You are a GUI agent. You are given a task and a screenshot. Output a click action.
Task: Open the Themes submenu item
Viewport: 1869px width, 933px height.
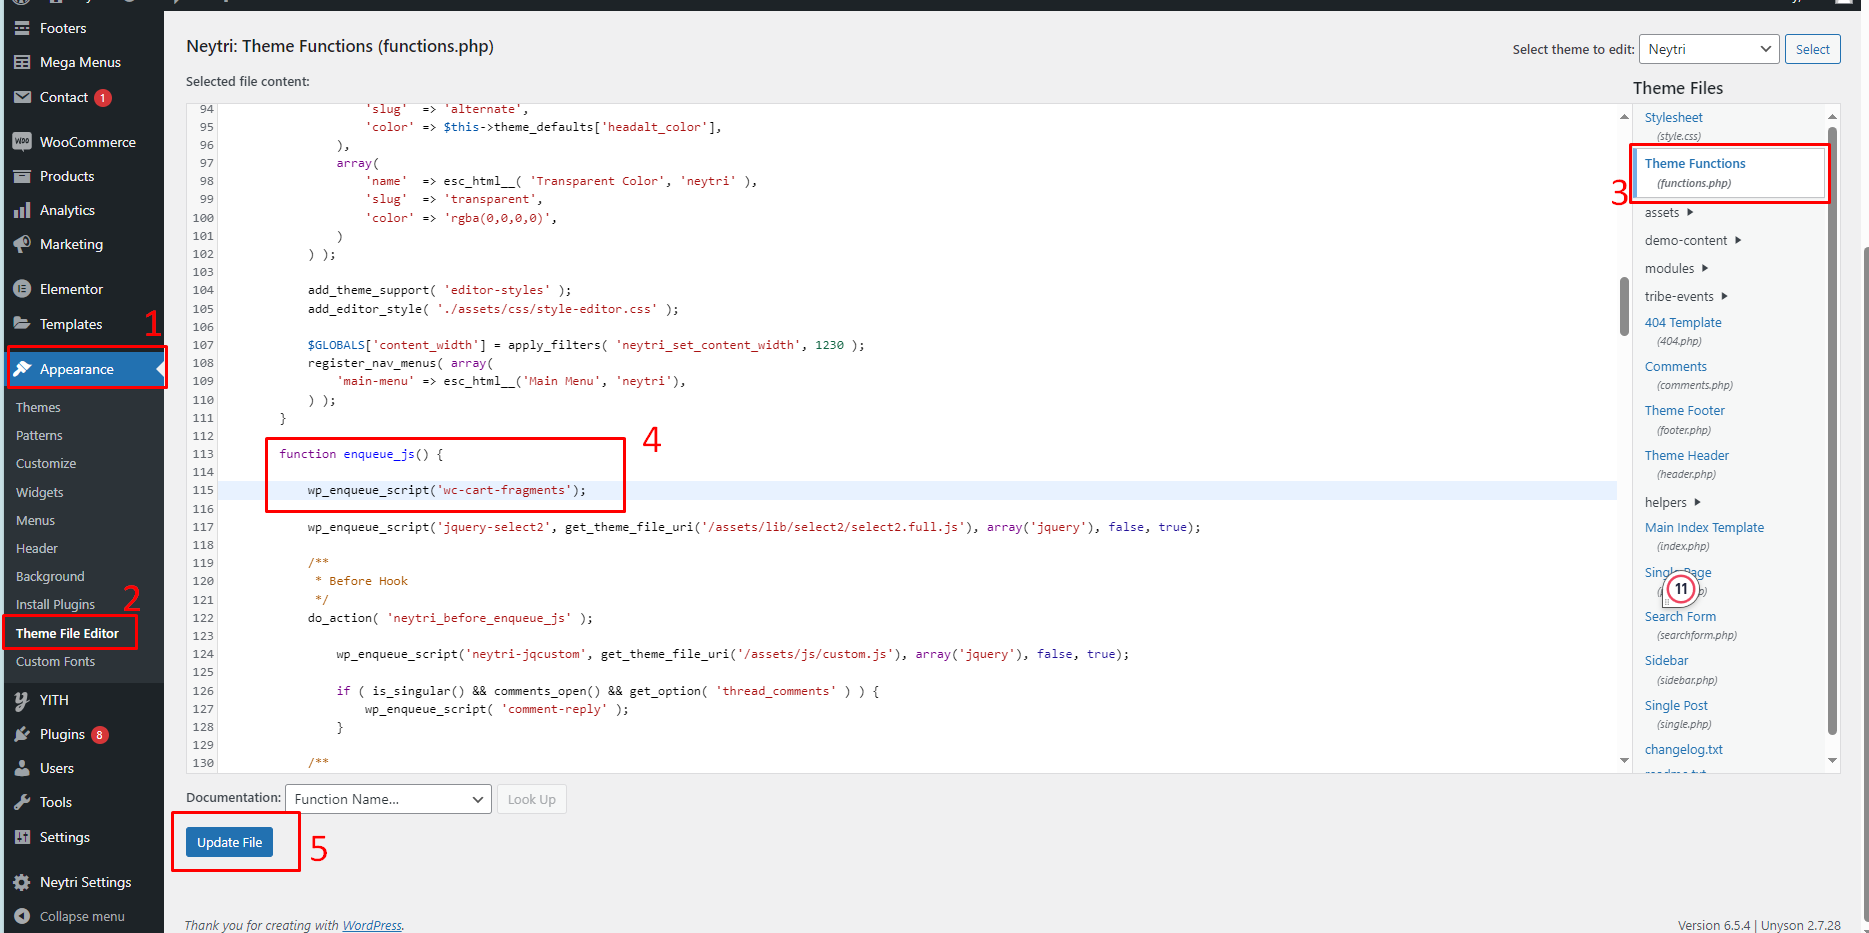tap(38, 407)
